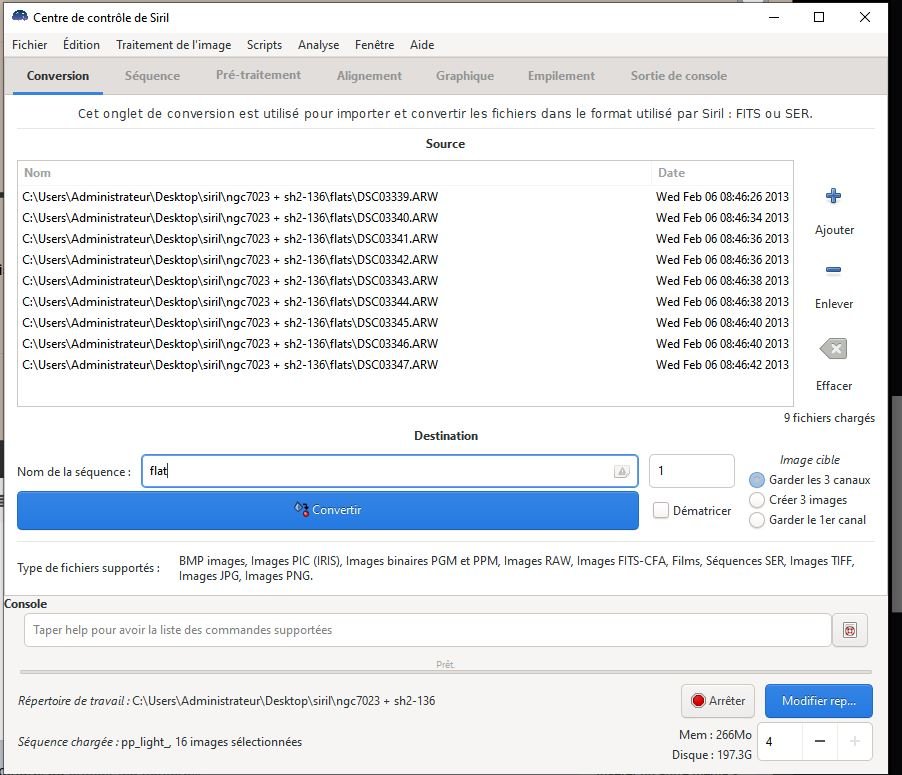Viewport: 902px width, 775px height.
Task: Open the Fichier menu
Action: point(29,45)
